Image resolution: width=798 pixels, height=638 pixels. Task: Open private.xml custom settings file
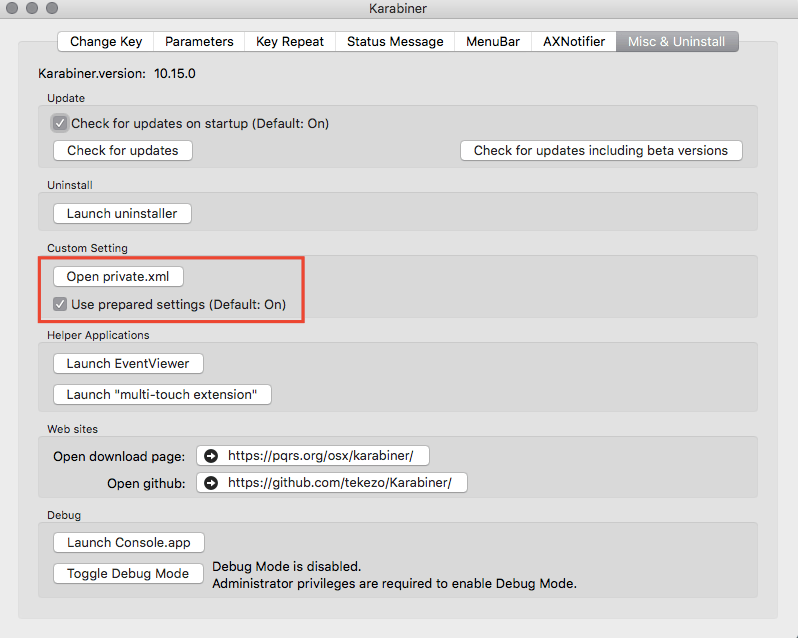coord(118,276)
